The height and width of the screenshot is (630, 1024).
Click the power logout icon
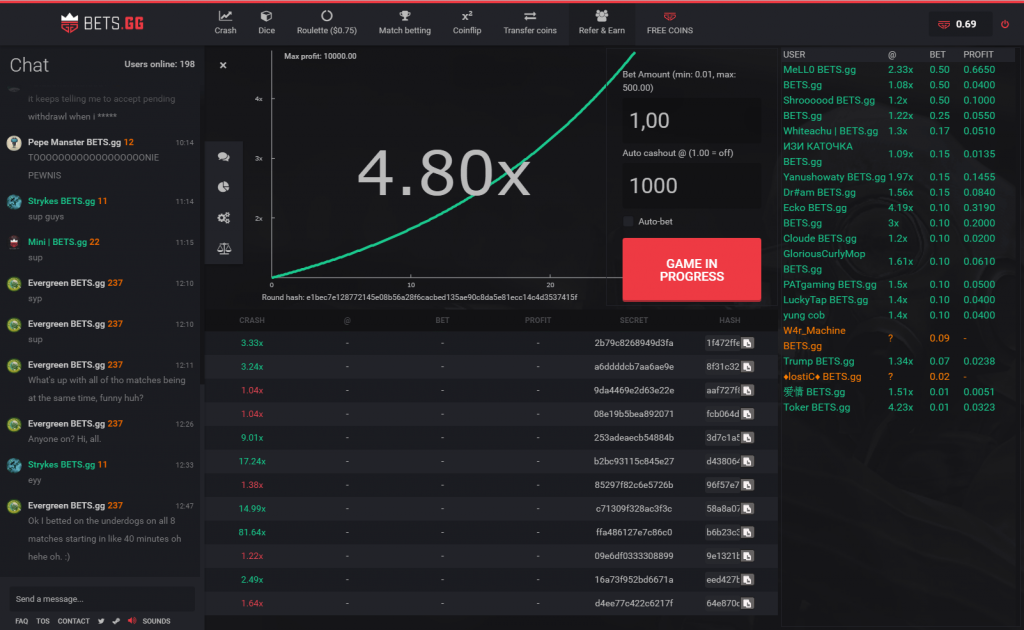[1005, 24]
